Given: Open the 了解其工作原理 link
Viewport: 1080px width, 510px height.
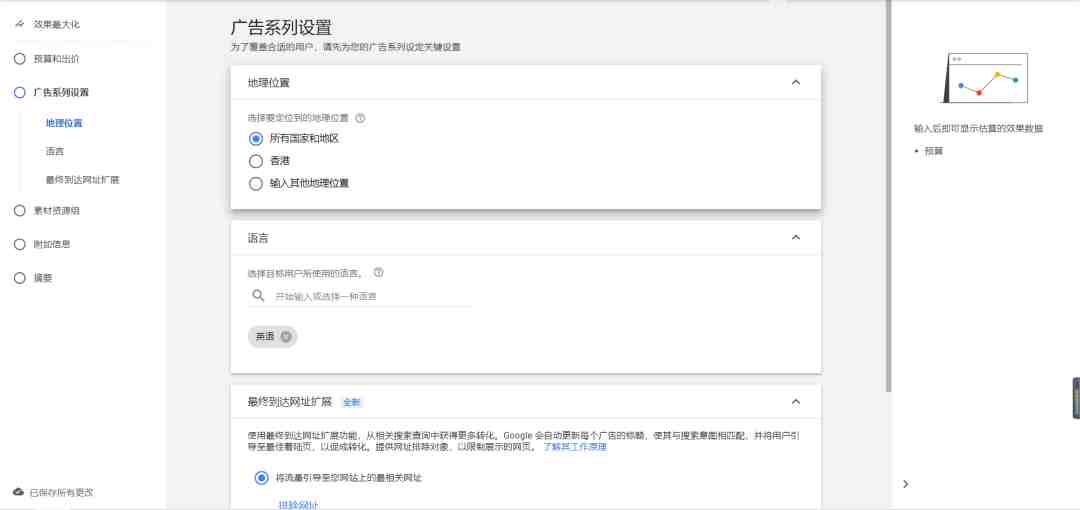Looking at the screenshot, I should point(575,447).
